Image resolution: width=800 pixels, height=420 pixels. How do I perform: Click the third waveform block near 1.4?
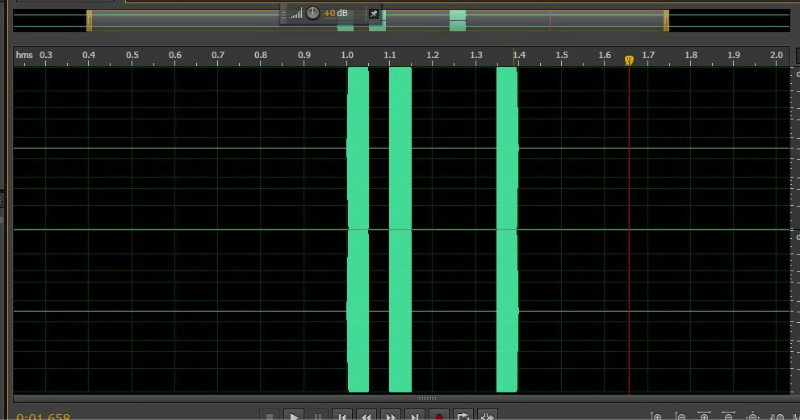coord(507,230)
